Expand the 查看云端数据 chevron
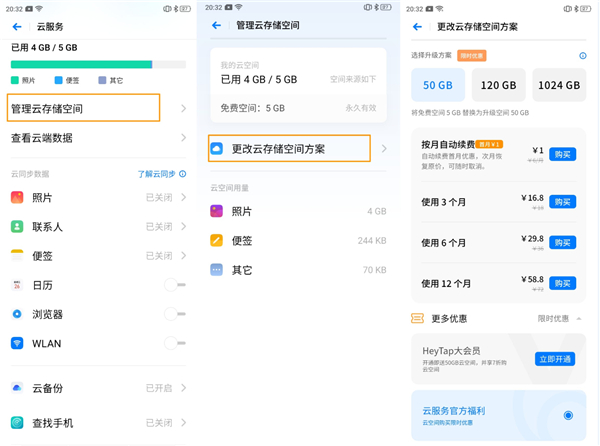The image size is (600, 446). click(184, 138)
